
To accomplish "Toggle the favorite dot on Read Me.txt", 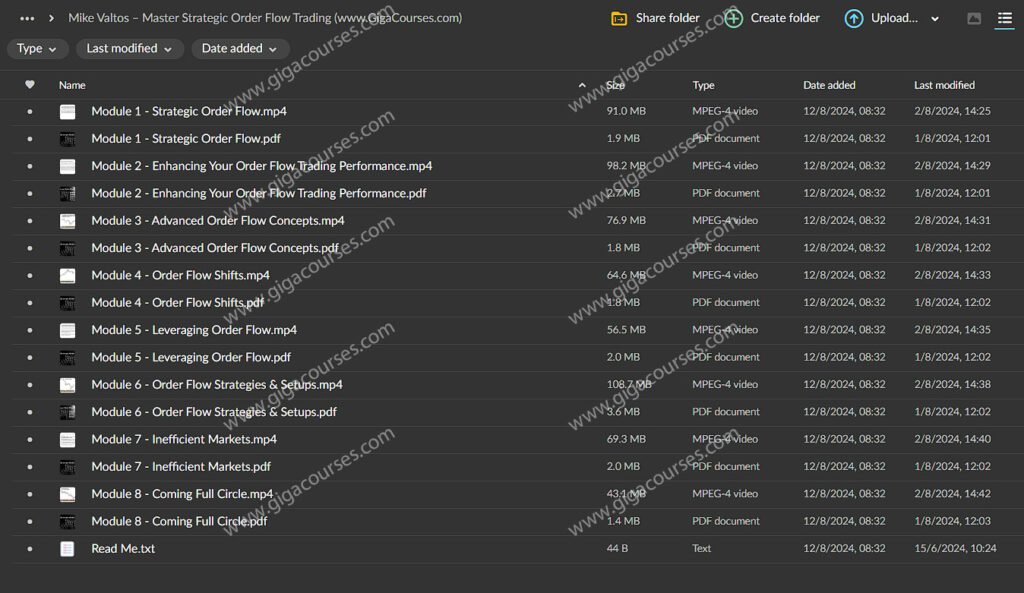I will click(x=29, y=548).
